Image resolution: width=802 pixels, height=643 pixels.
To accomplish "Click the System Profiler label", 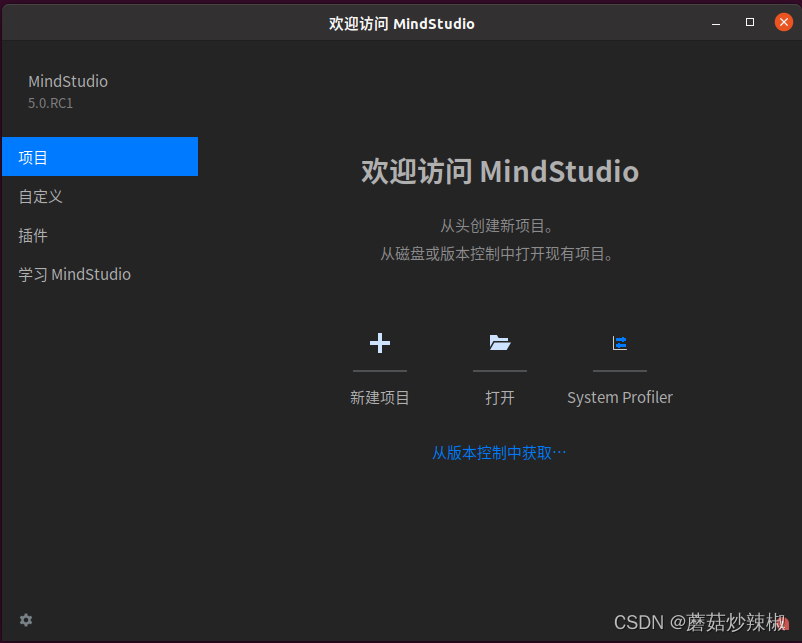I will click(x=619, y=397).
